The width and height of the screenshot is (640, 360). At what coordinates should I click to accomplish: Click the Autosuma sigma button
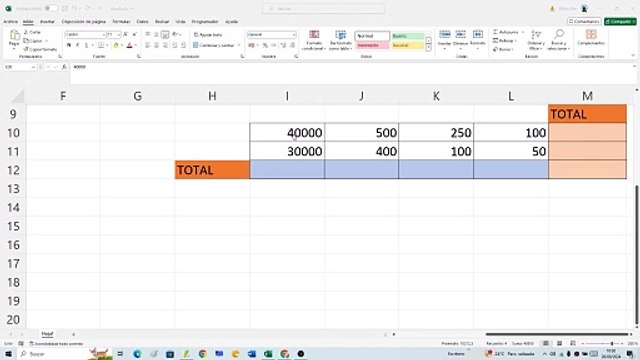(x=505, y=32)
